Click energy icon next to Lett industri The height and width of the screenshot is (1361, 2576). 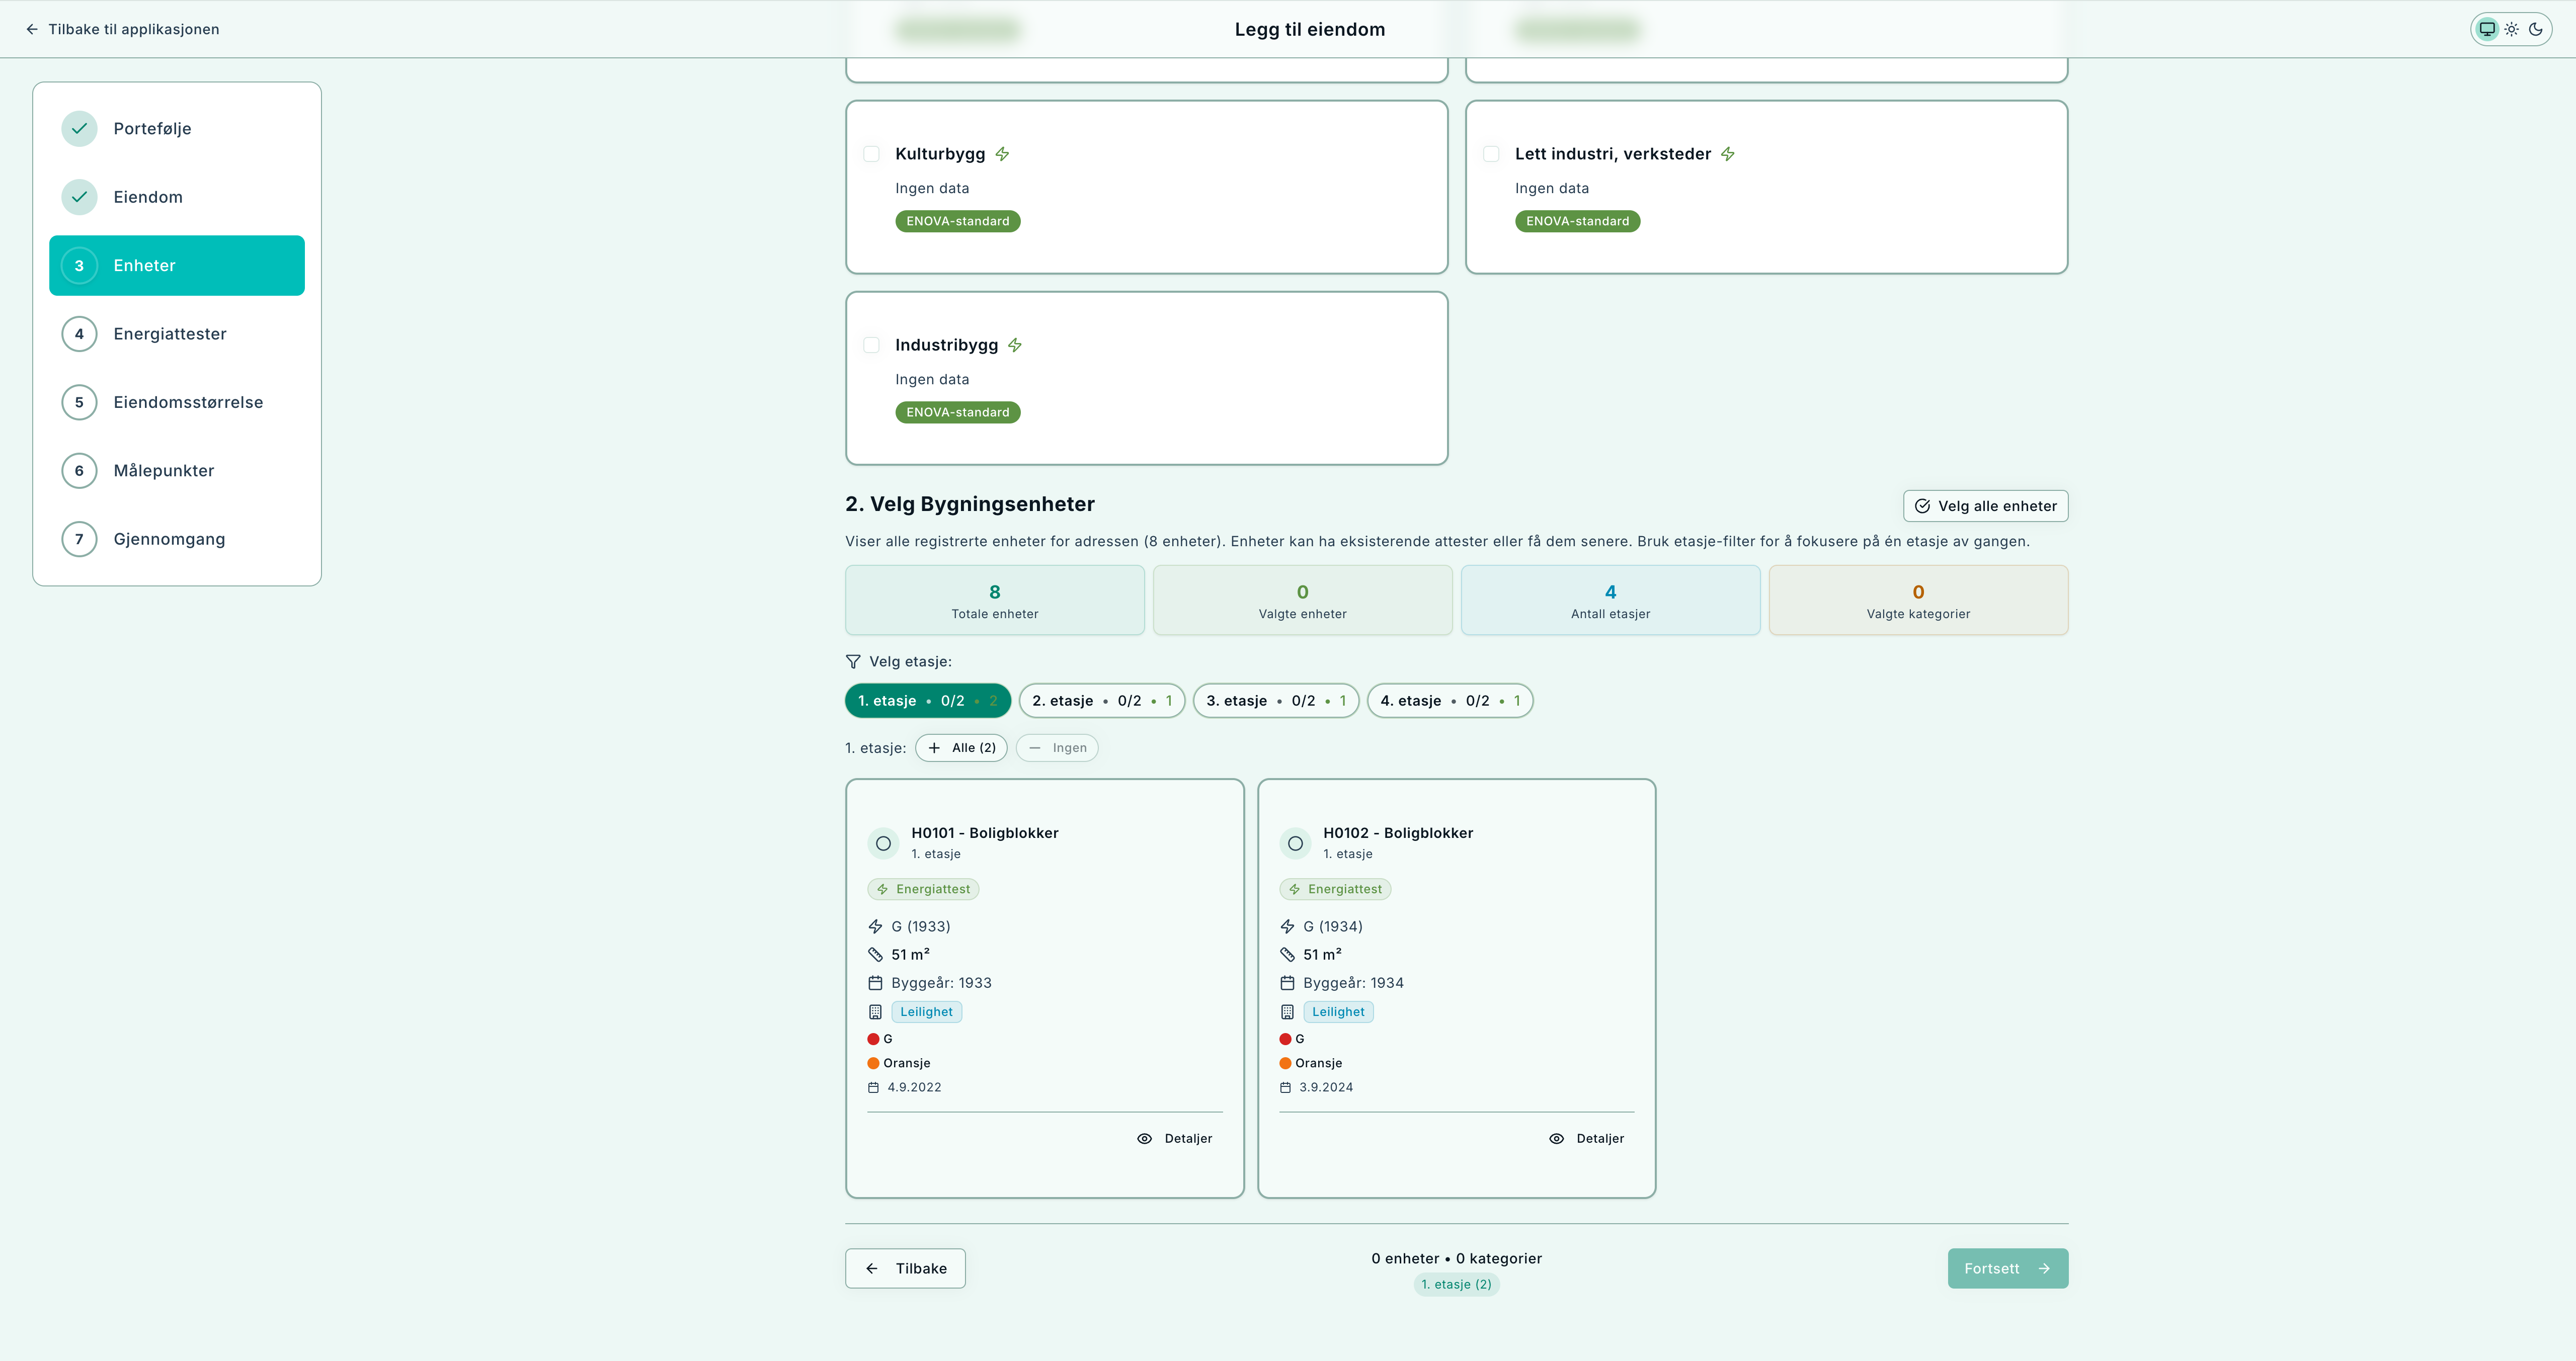(x=1728, y=154)
